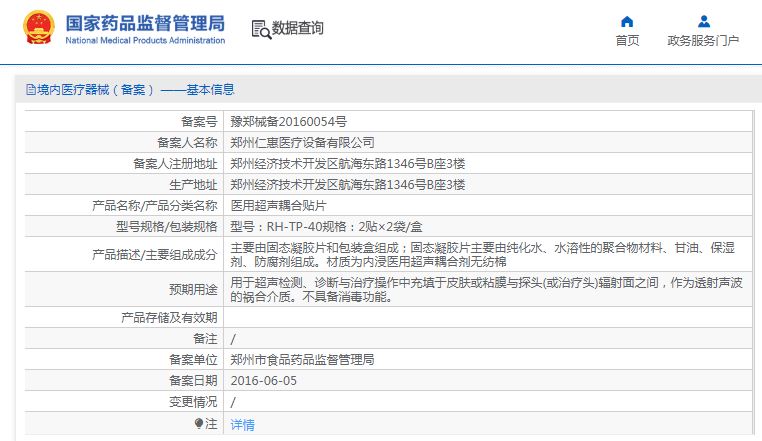Click the 政务服务门户 user icon

point(704,21)
